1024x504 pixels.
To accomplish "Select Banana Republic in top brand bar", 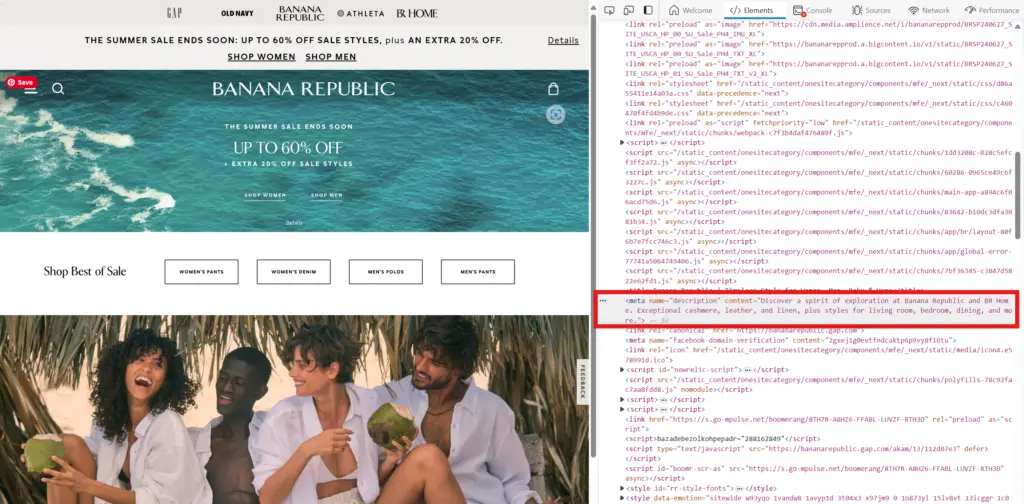I will point(300,13).
